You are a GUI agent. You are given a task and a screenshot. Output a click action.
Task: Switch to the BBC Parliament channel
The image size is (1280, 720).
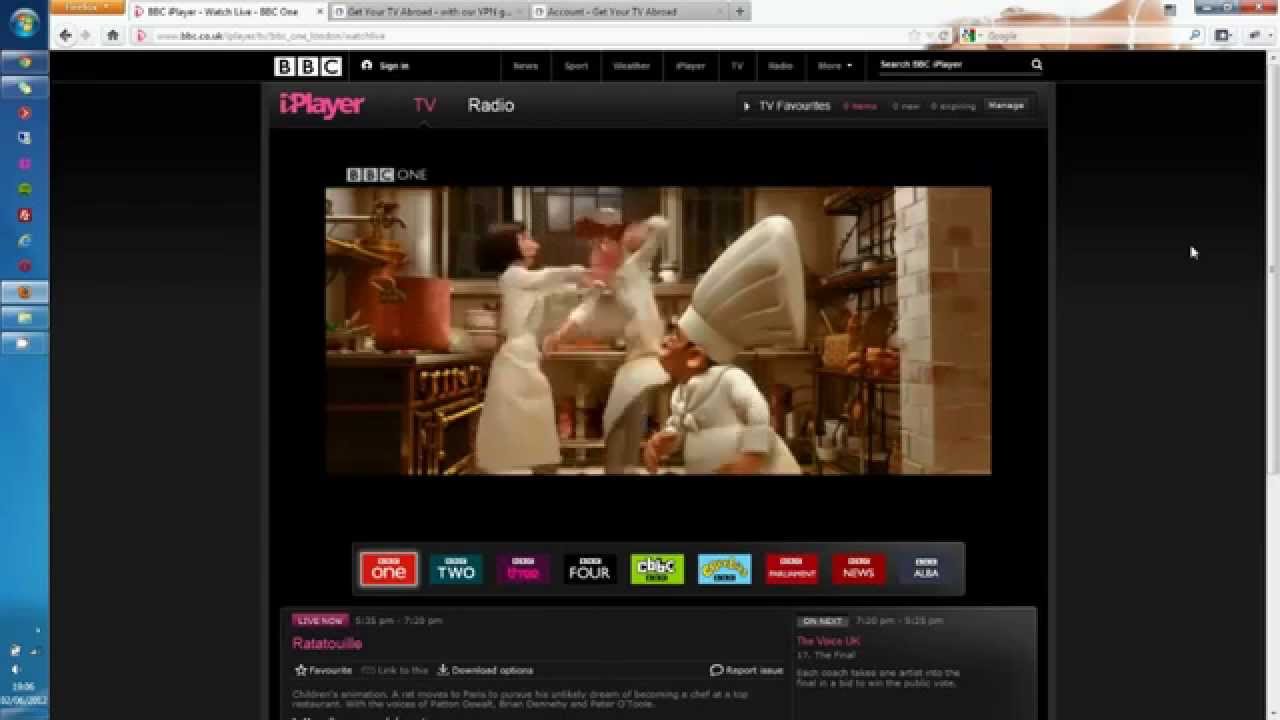tap(791, 569)
